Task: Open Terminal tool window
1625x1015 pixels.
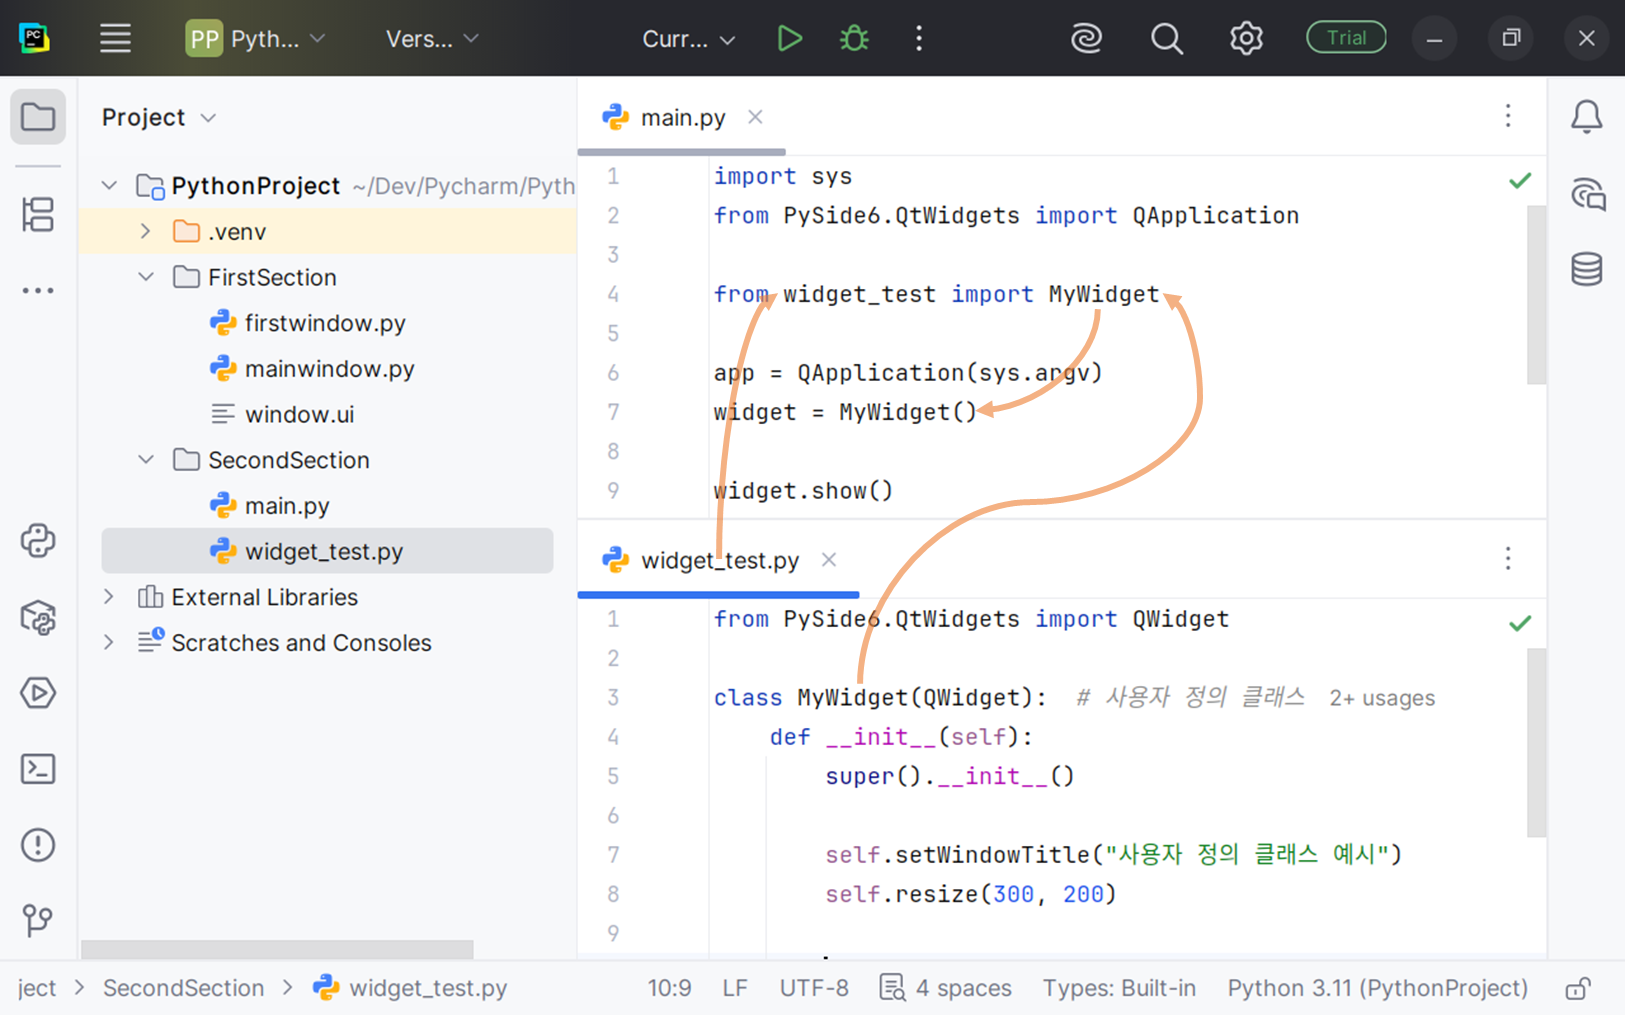Action: pyautogui.click(x=38, y=769)
